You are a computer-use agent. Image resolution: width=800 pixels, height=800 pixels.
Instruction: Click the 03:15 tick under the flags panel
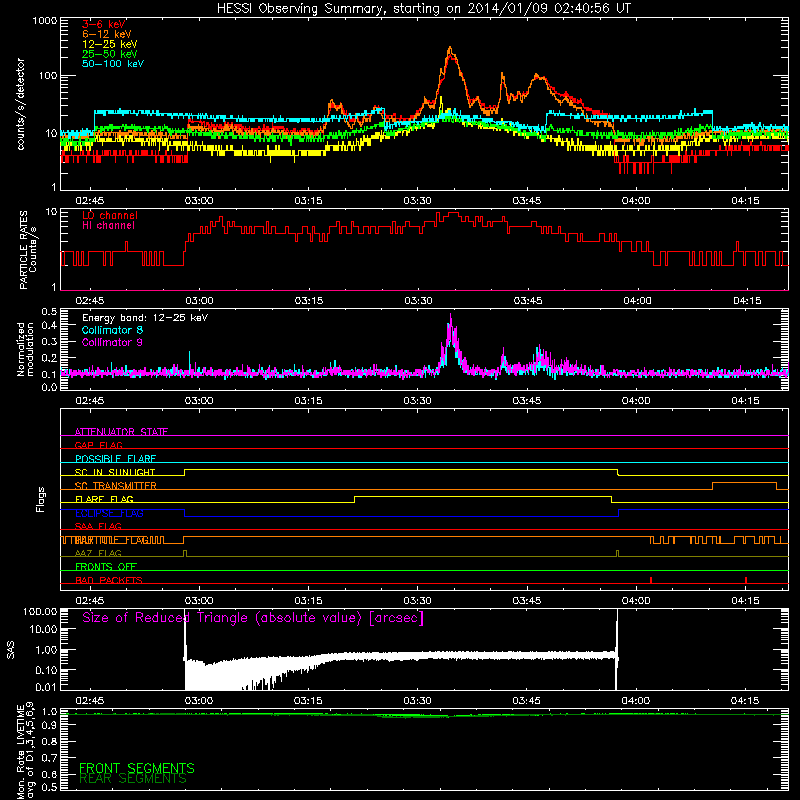pyautogui.click(x=308, y=601)
